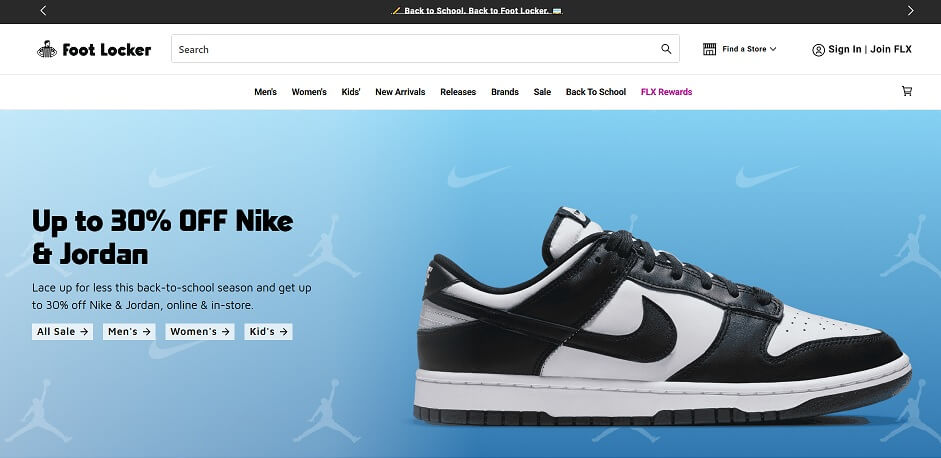
Task: Open the New Arrivals menu
Action: pos(400,92)
